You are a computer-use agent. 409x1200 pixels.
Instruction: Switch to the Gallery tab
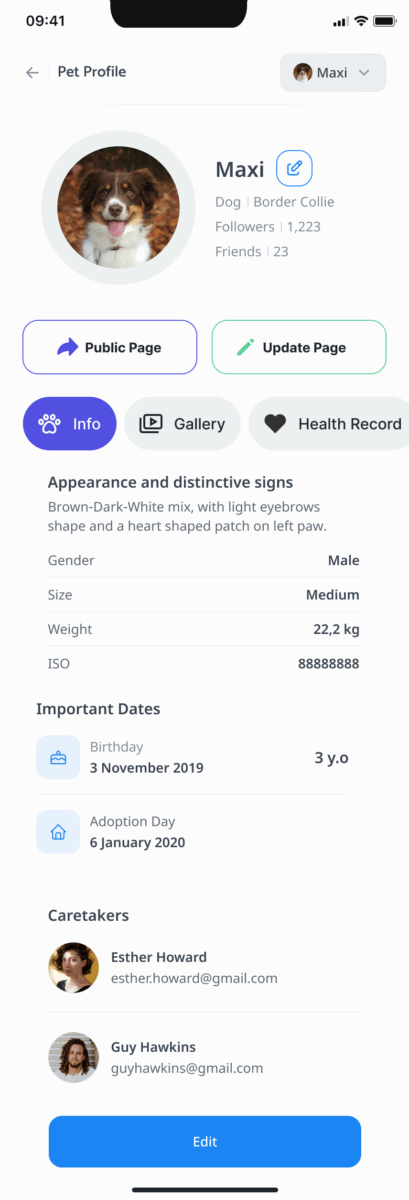point(182,424)
